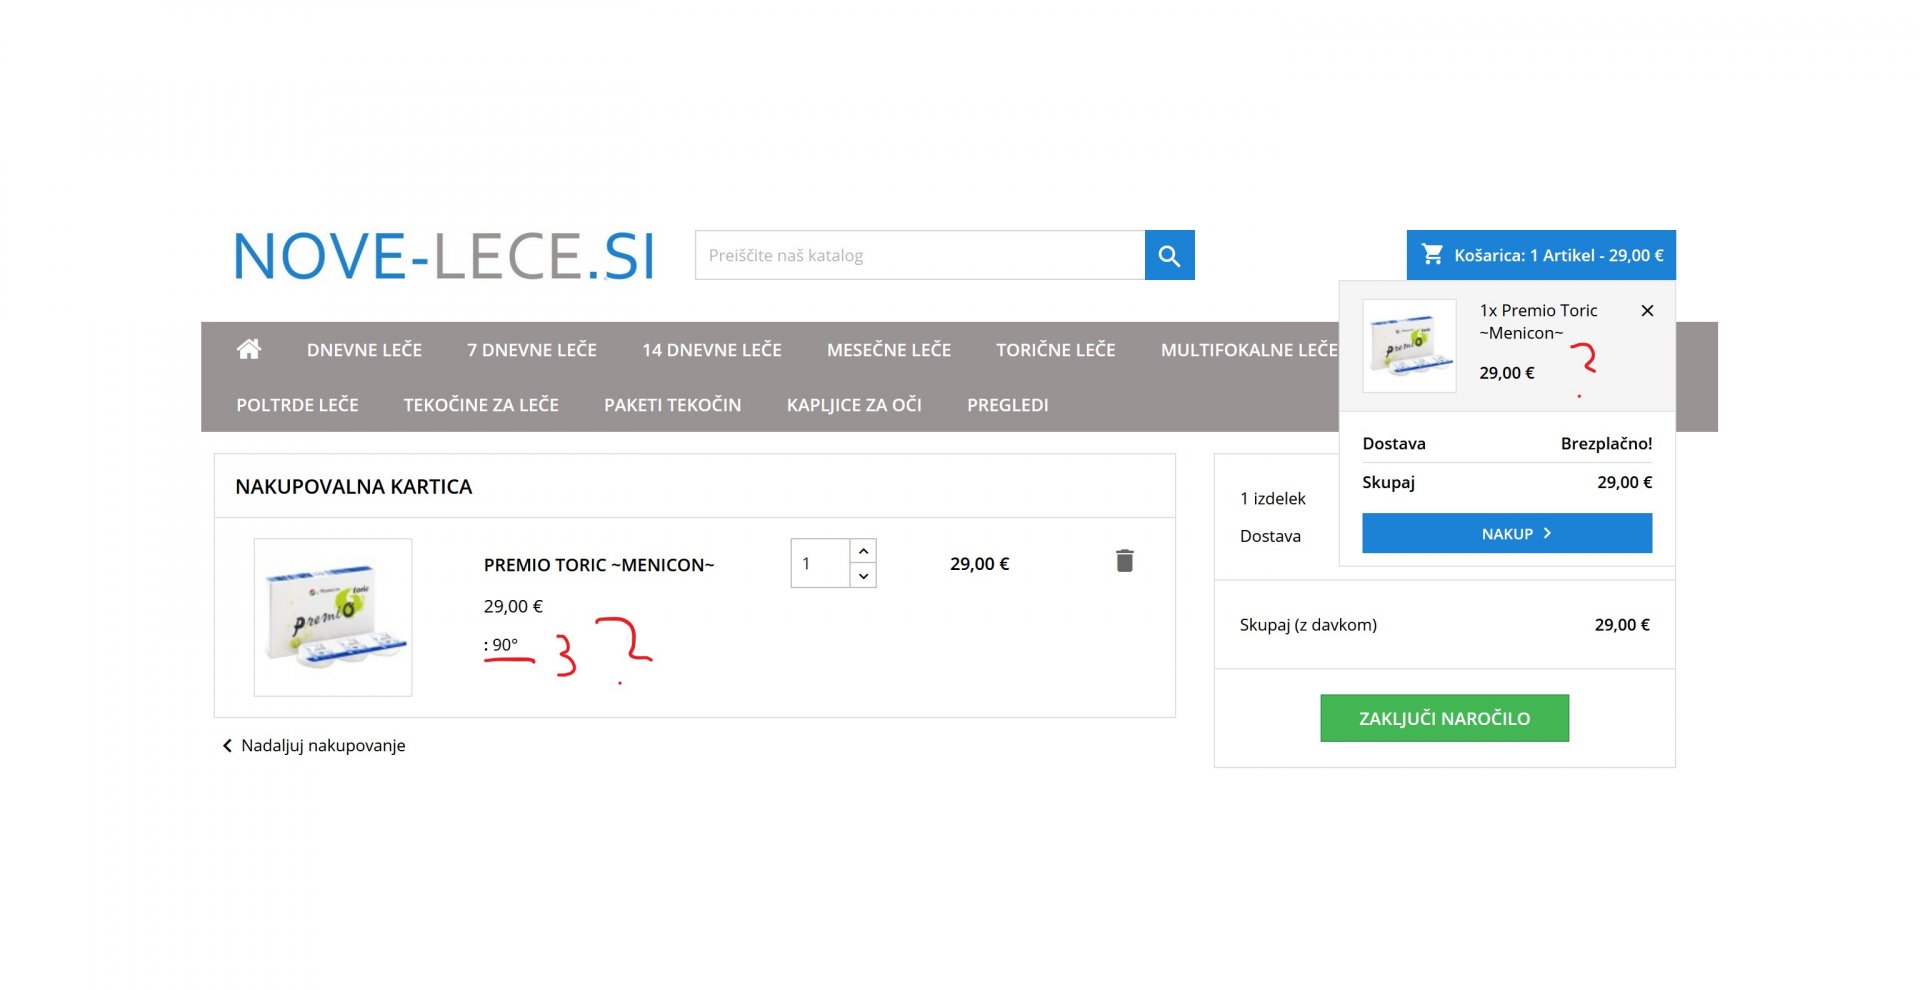Click the 1 izdelek summary text

(x=1272, y=499)
